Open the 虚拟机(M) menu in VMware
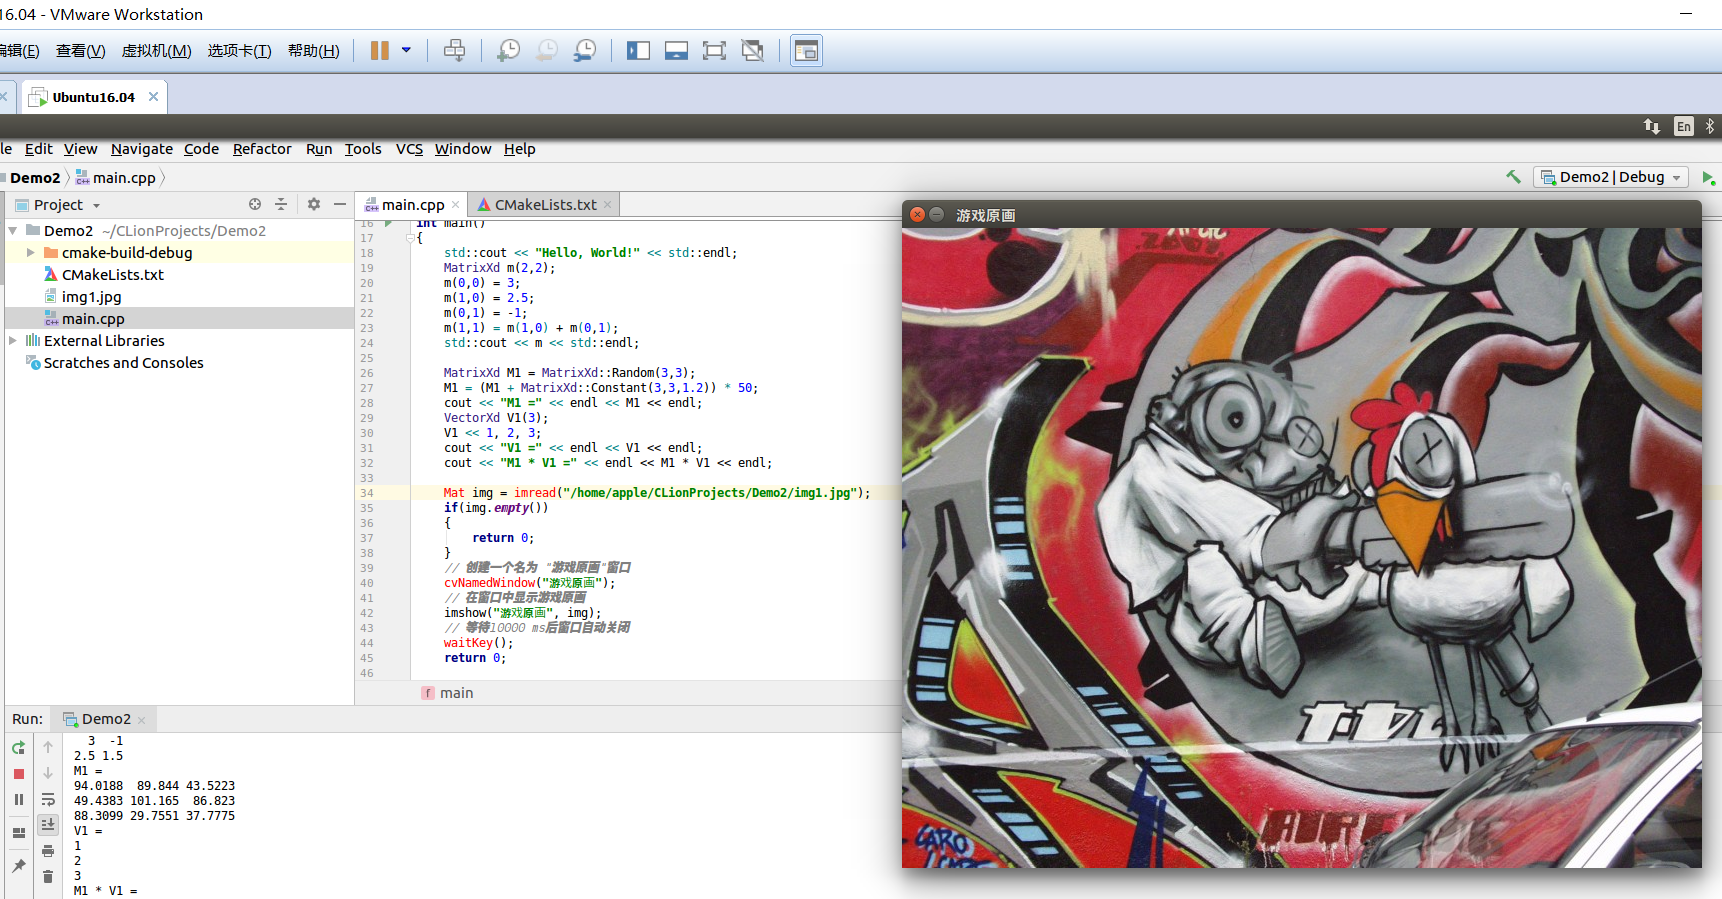The width and height of the screenshot is (1722, 899). click(x=156, y=51)
